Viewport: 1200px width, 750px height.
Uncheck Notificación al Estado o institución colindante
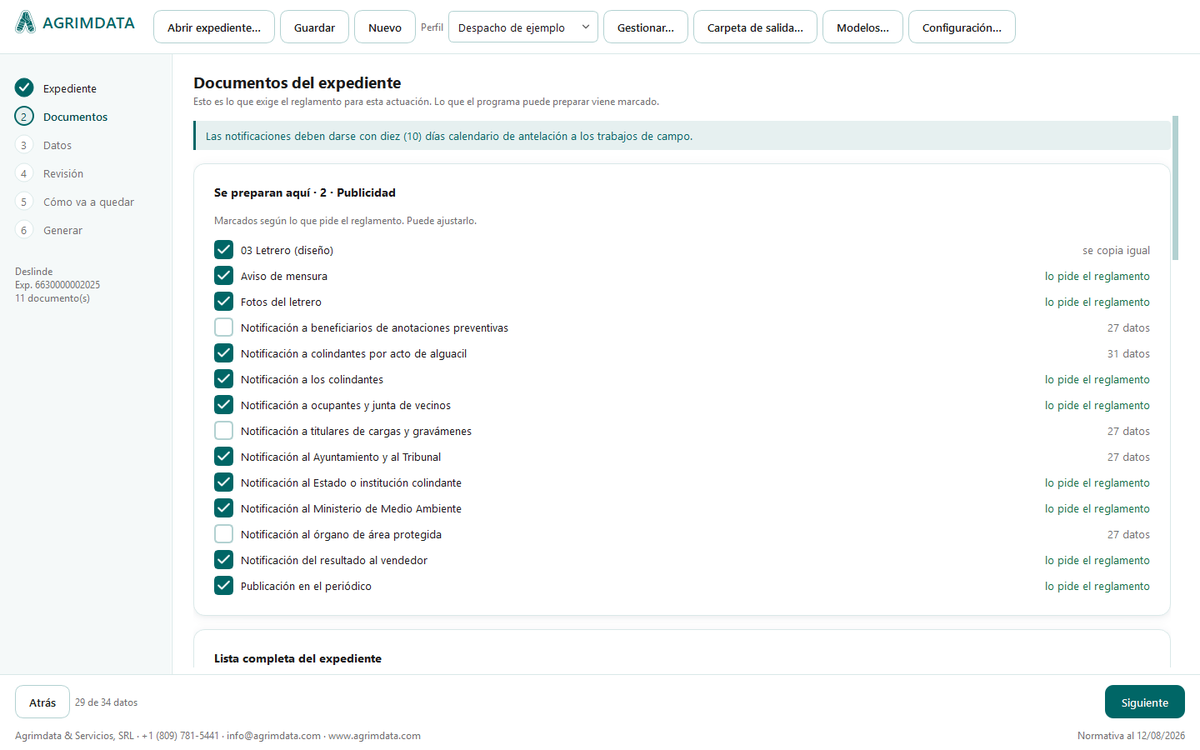[x=224, y=483]
